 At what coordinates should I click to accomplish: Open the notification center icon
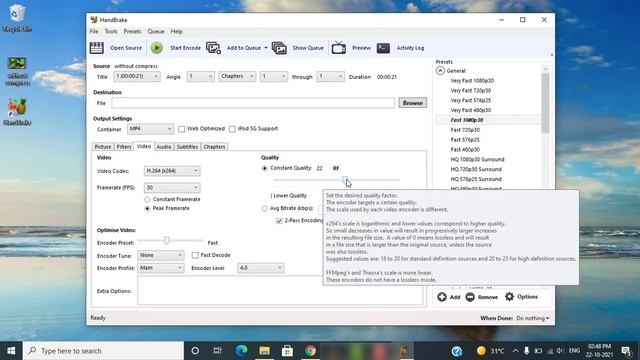[626, 351]
